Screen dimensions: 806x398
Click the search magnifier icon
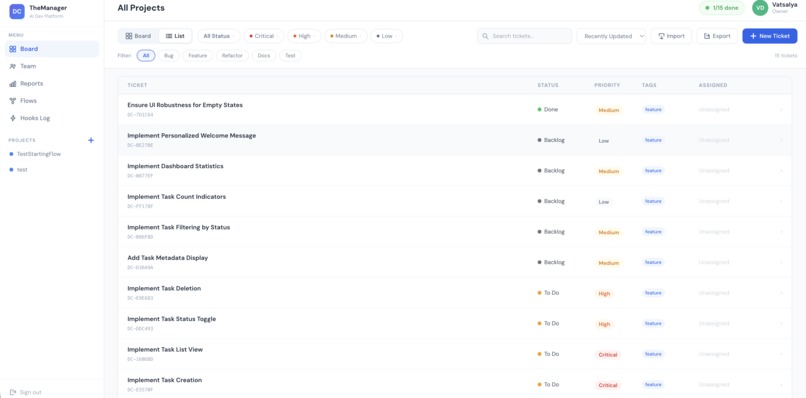[x=485, y=36]
